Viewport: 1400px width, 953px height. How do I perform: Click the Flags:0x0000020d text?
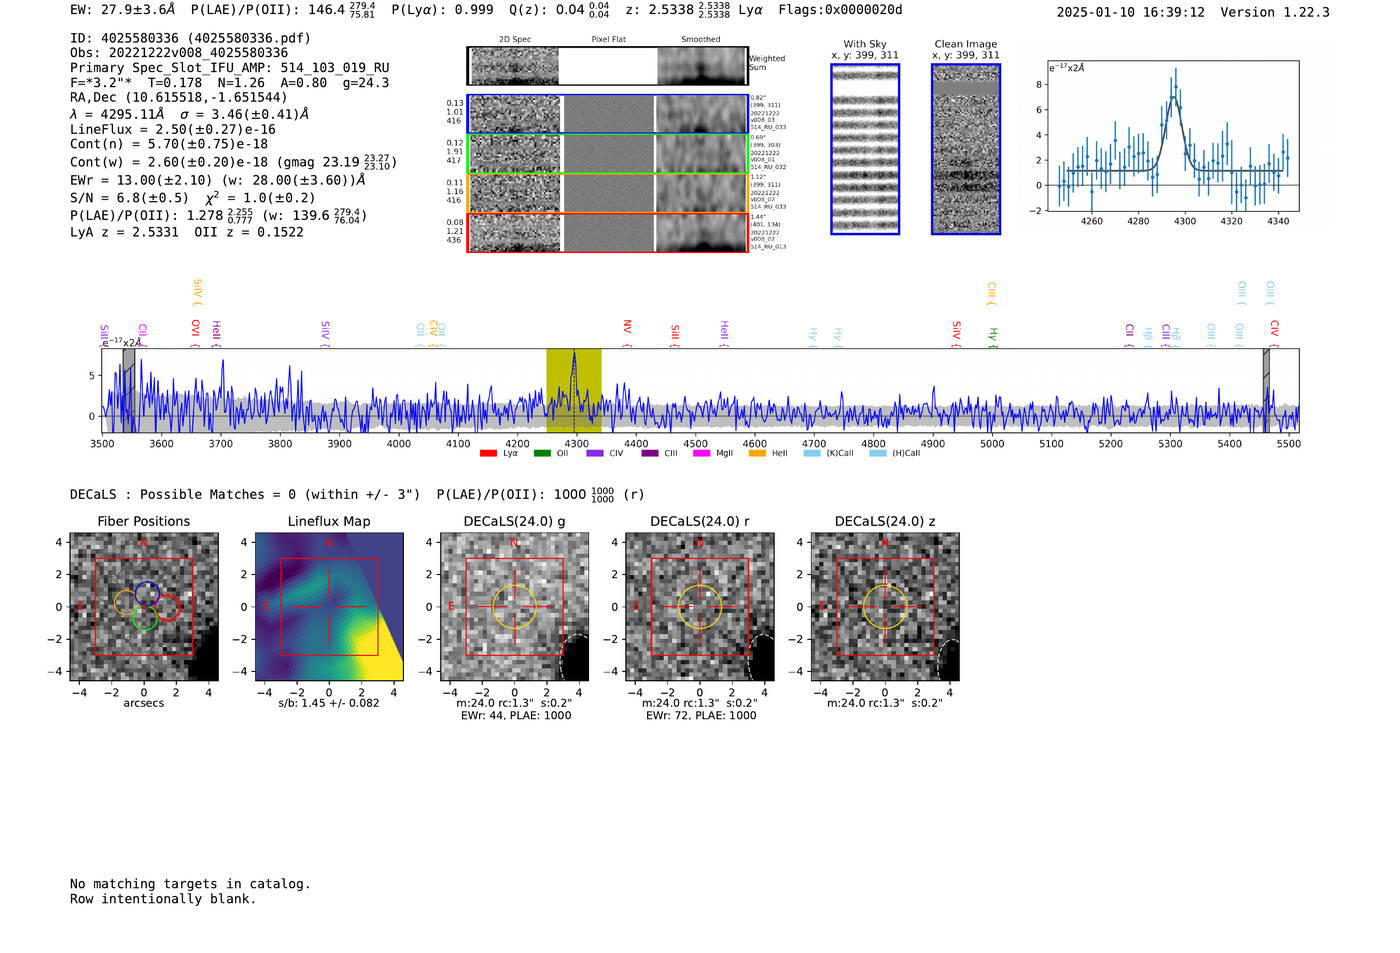[840, 10]
